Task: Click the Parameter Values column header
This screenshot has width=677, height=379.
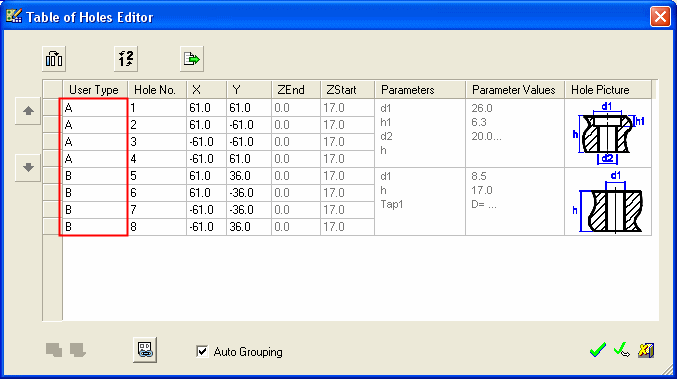Action: pyautogui.click(x=515, y=90)
